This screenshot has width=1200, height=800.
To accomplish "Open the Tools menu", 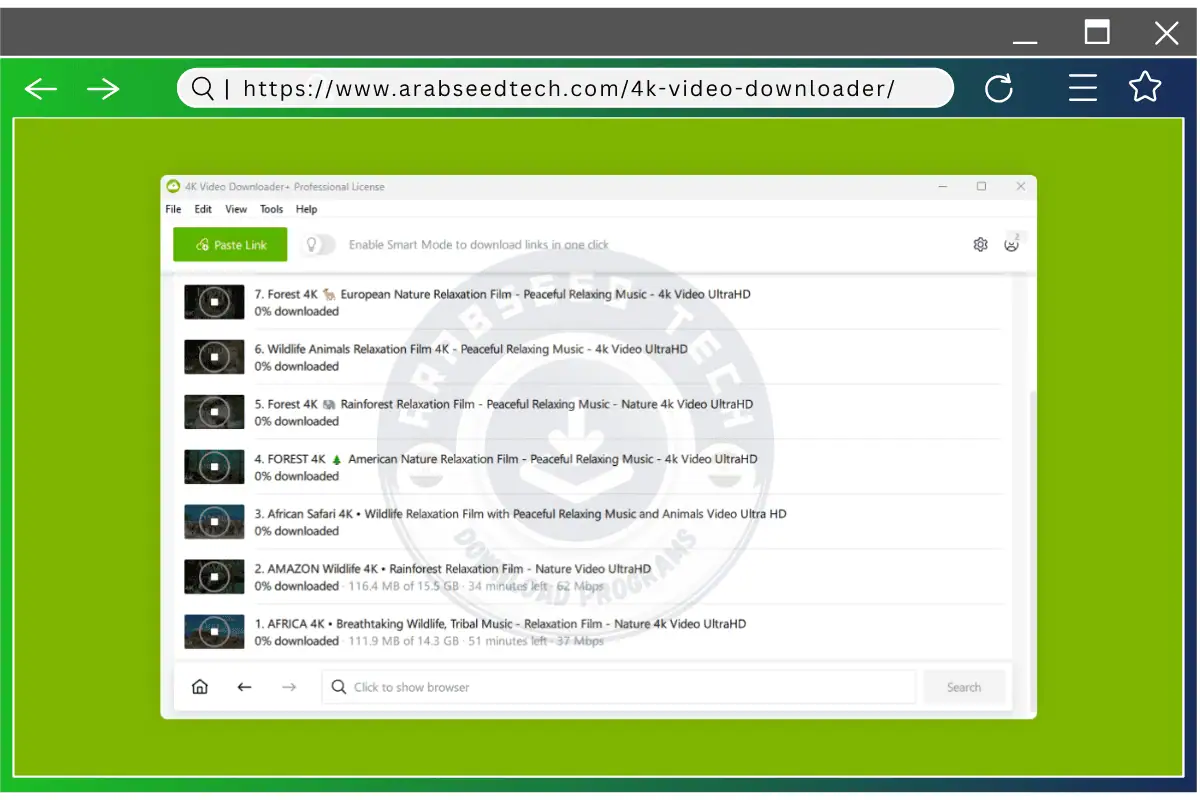I will 271,209.
